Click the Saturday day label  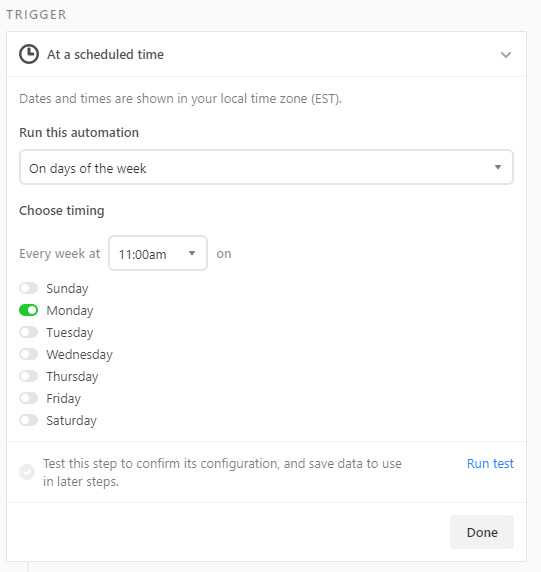(x=72, y=420)
